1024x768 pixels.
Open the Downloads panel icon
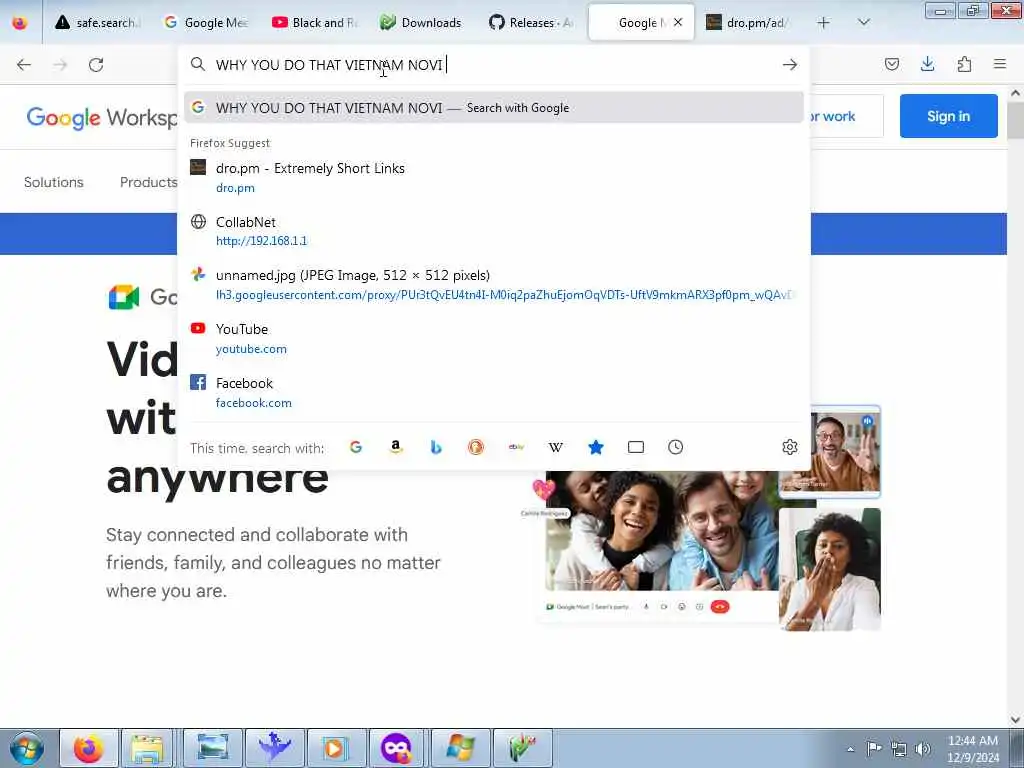pos(927,64)
